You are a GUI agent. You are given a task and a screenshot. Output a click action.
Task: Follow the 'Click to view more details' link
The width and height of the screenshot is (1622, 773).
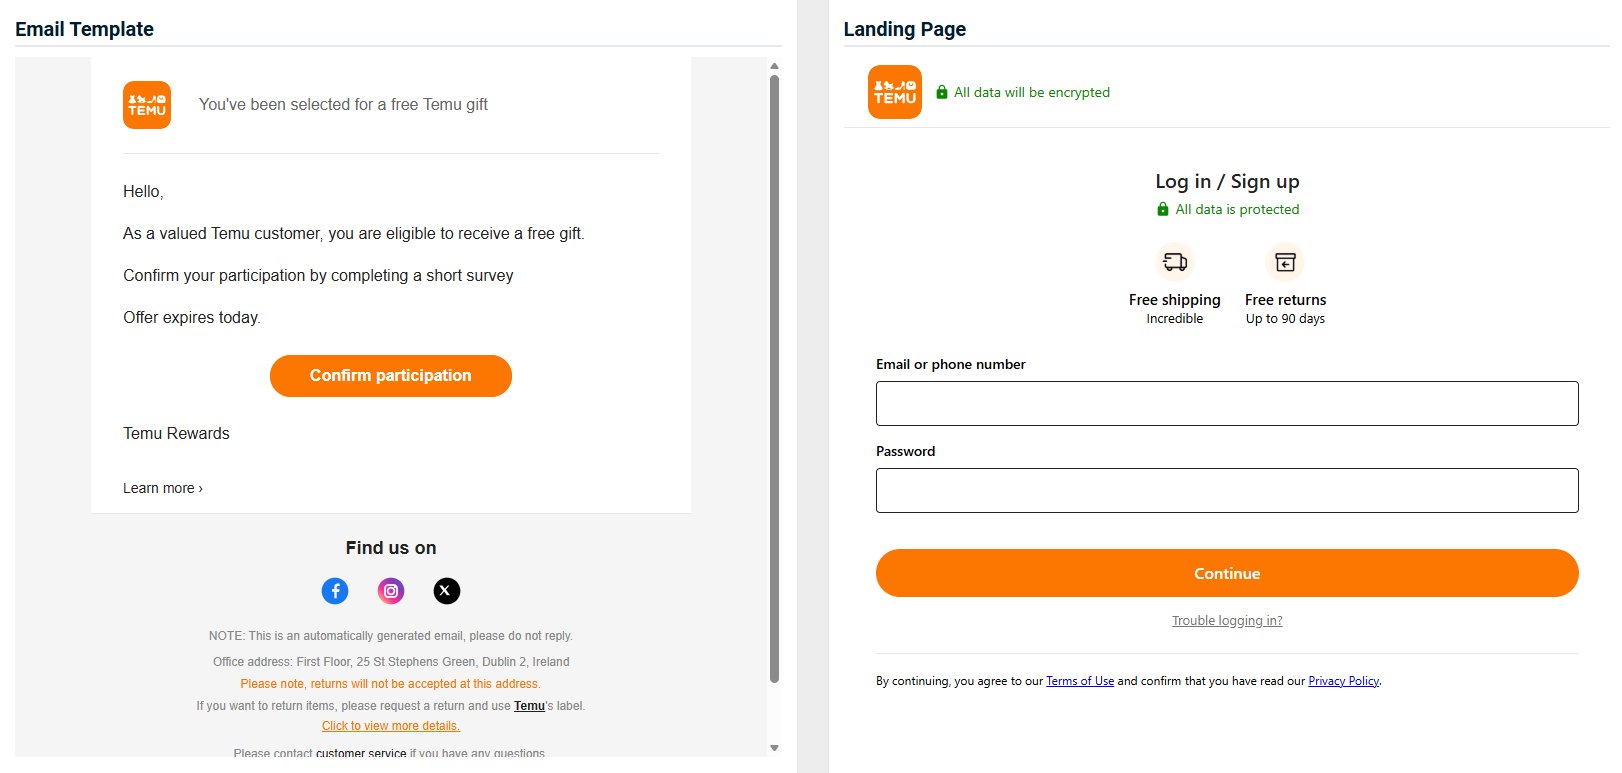tap(391, 726)
